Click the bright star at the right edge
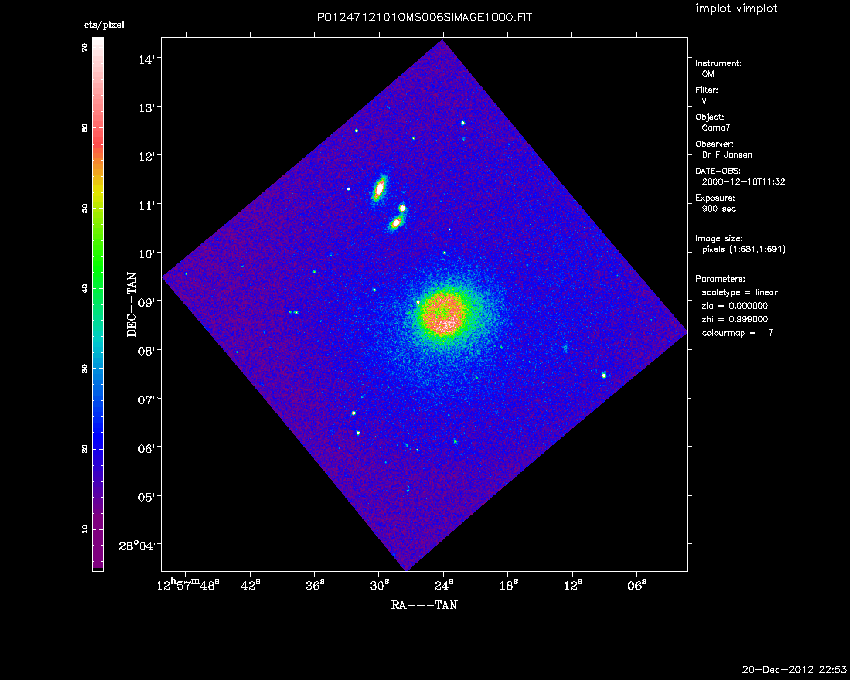The image size is (850, 680). point(604,375)
